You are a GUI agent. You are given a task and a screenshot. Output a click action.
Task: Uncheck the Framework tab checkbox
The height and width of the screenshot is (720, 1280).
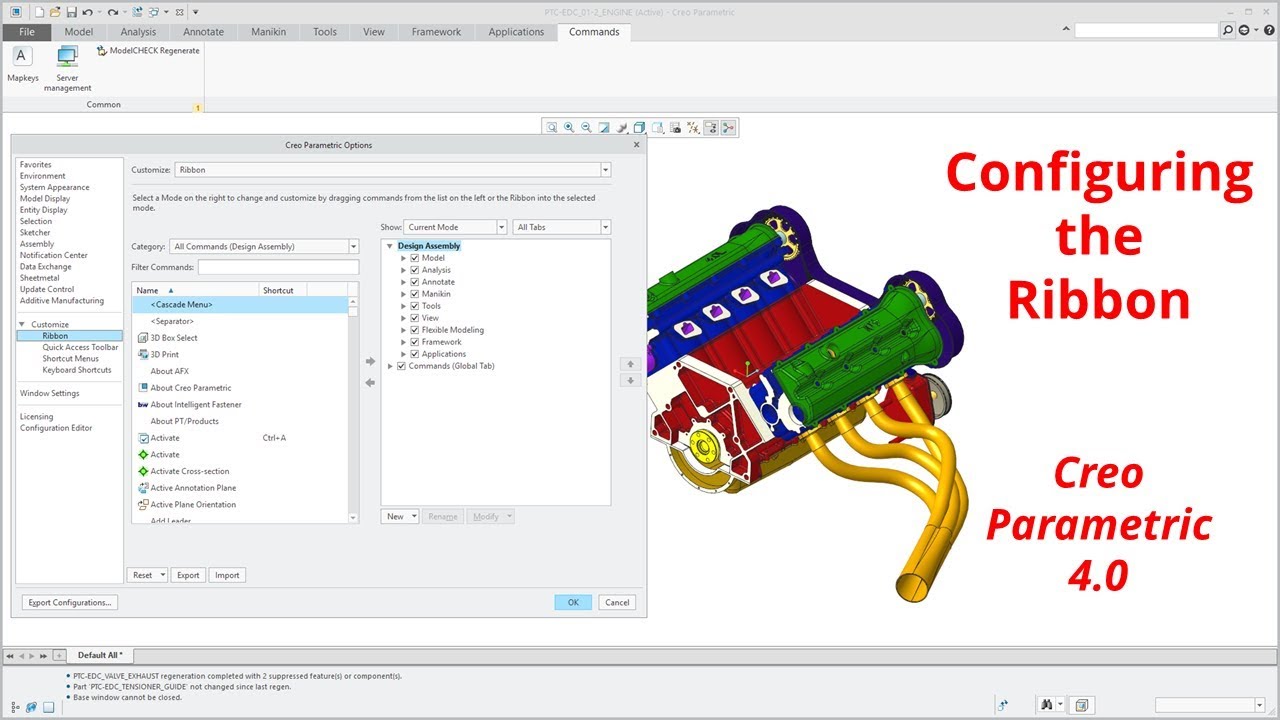[415, 342]
